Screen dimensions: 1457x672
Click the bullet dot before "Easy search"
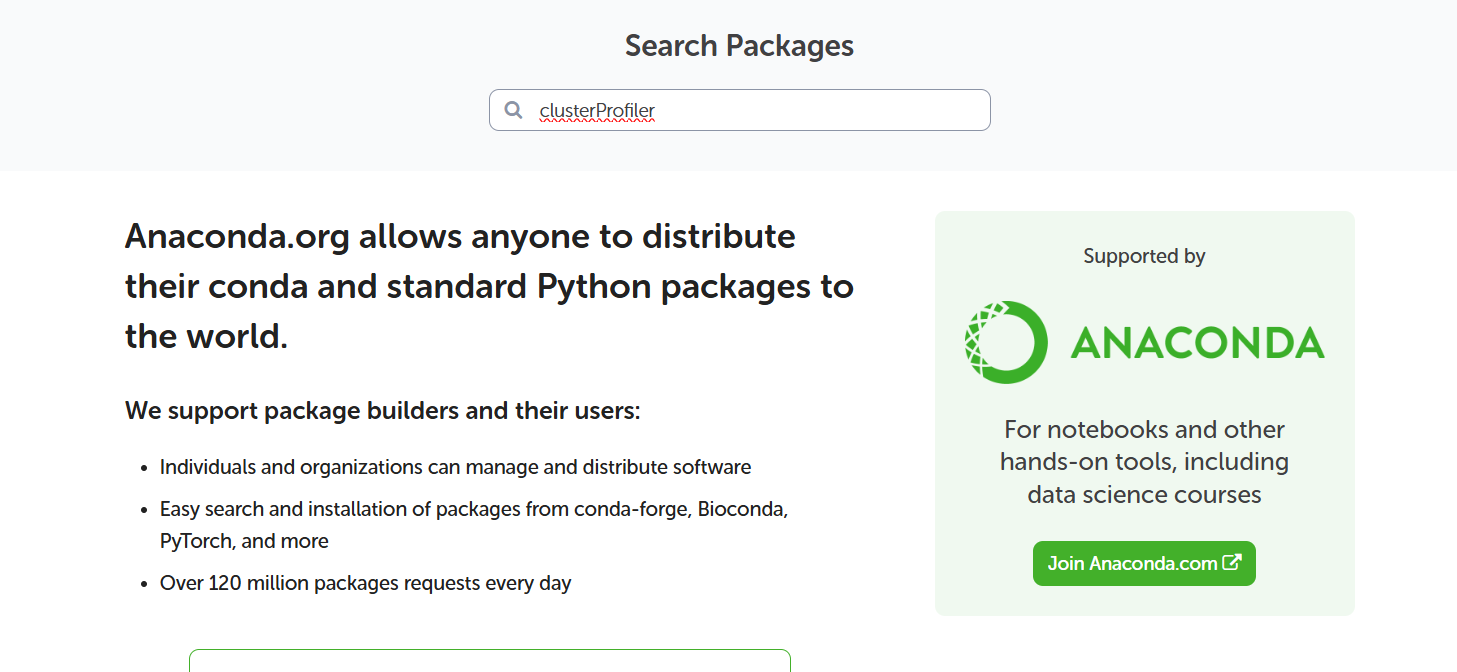(145, 510)
